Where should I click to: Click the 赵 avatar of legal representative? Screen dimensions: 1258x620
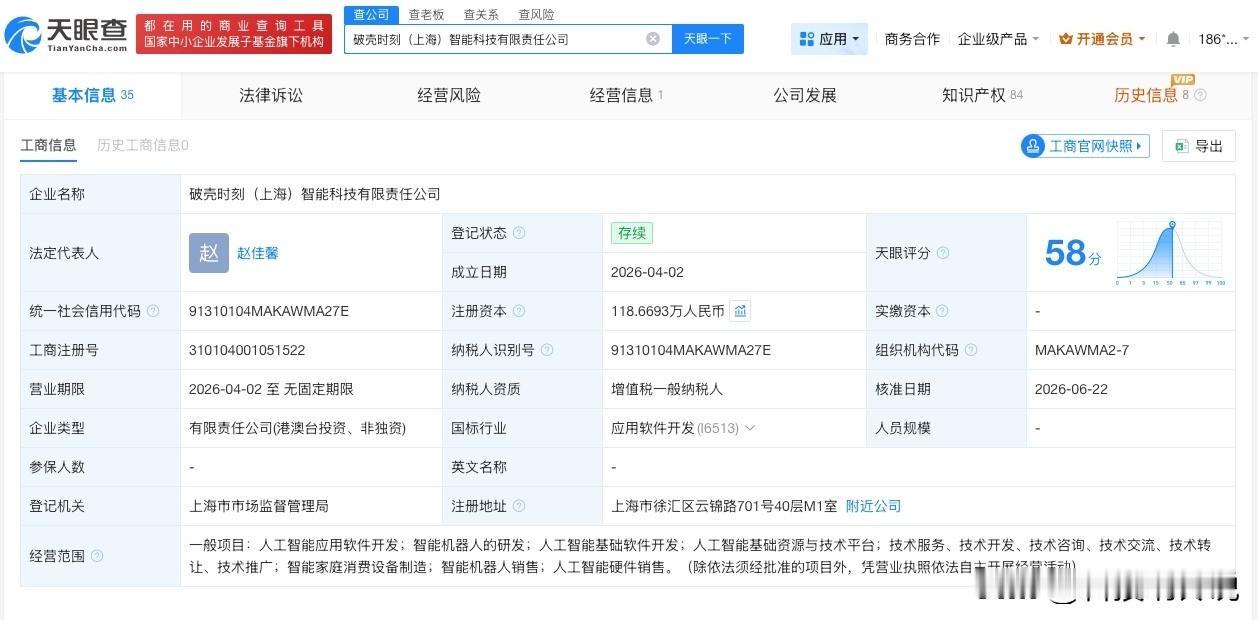[x=209, y=253]
